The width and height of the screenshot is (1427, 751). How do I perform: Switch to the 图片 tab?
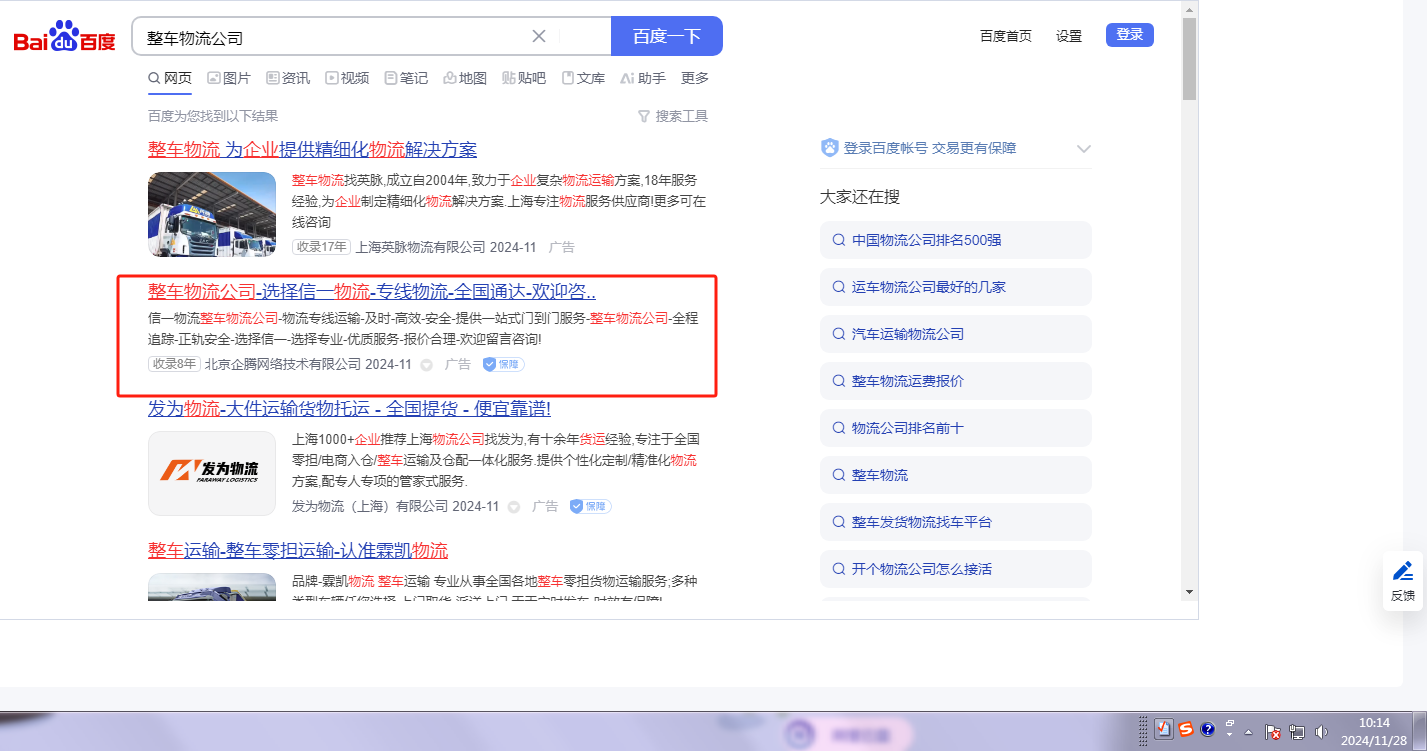229,78
